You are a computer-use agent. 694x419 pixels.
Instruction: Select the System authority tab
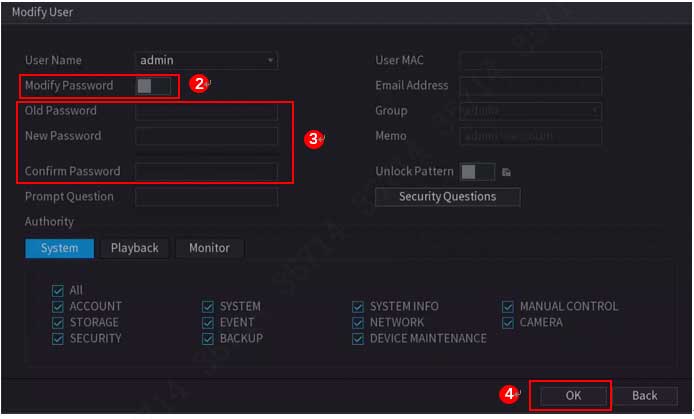click(x=59, y=248)
